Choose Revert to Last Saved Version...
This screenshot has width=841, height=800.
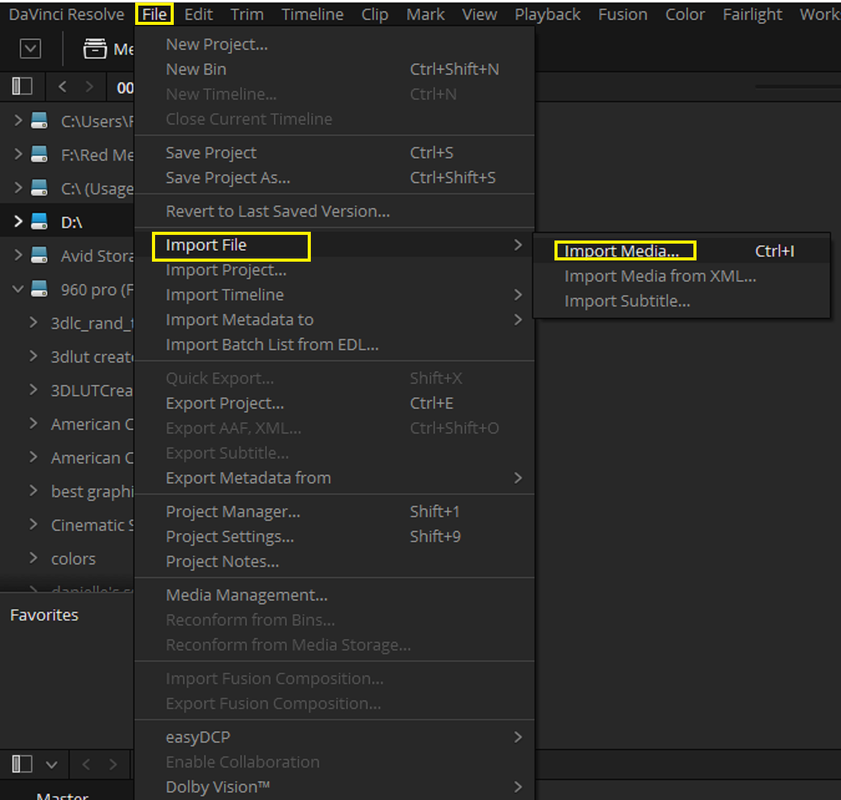coord(335,211)
